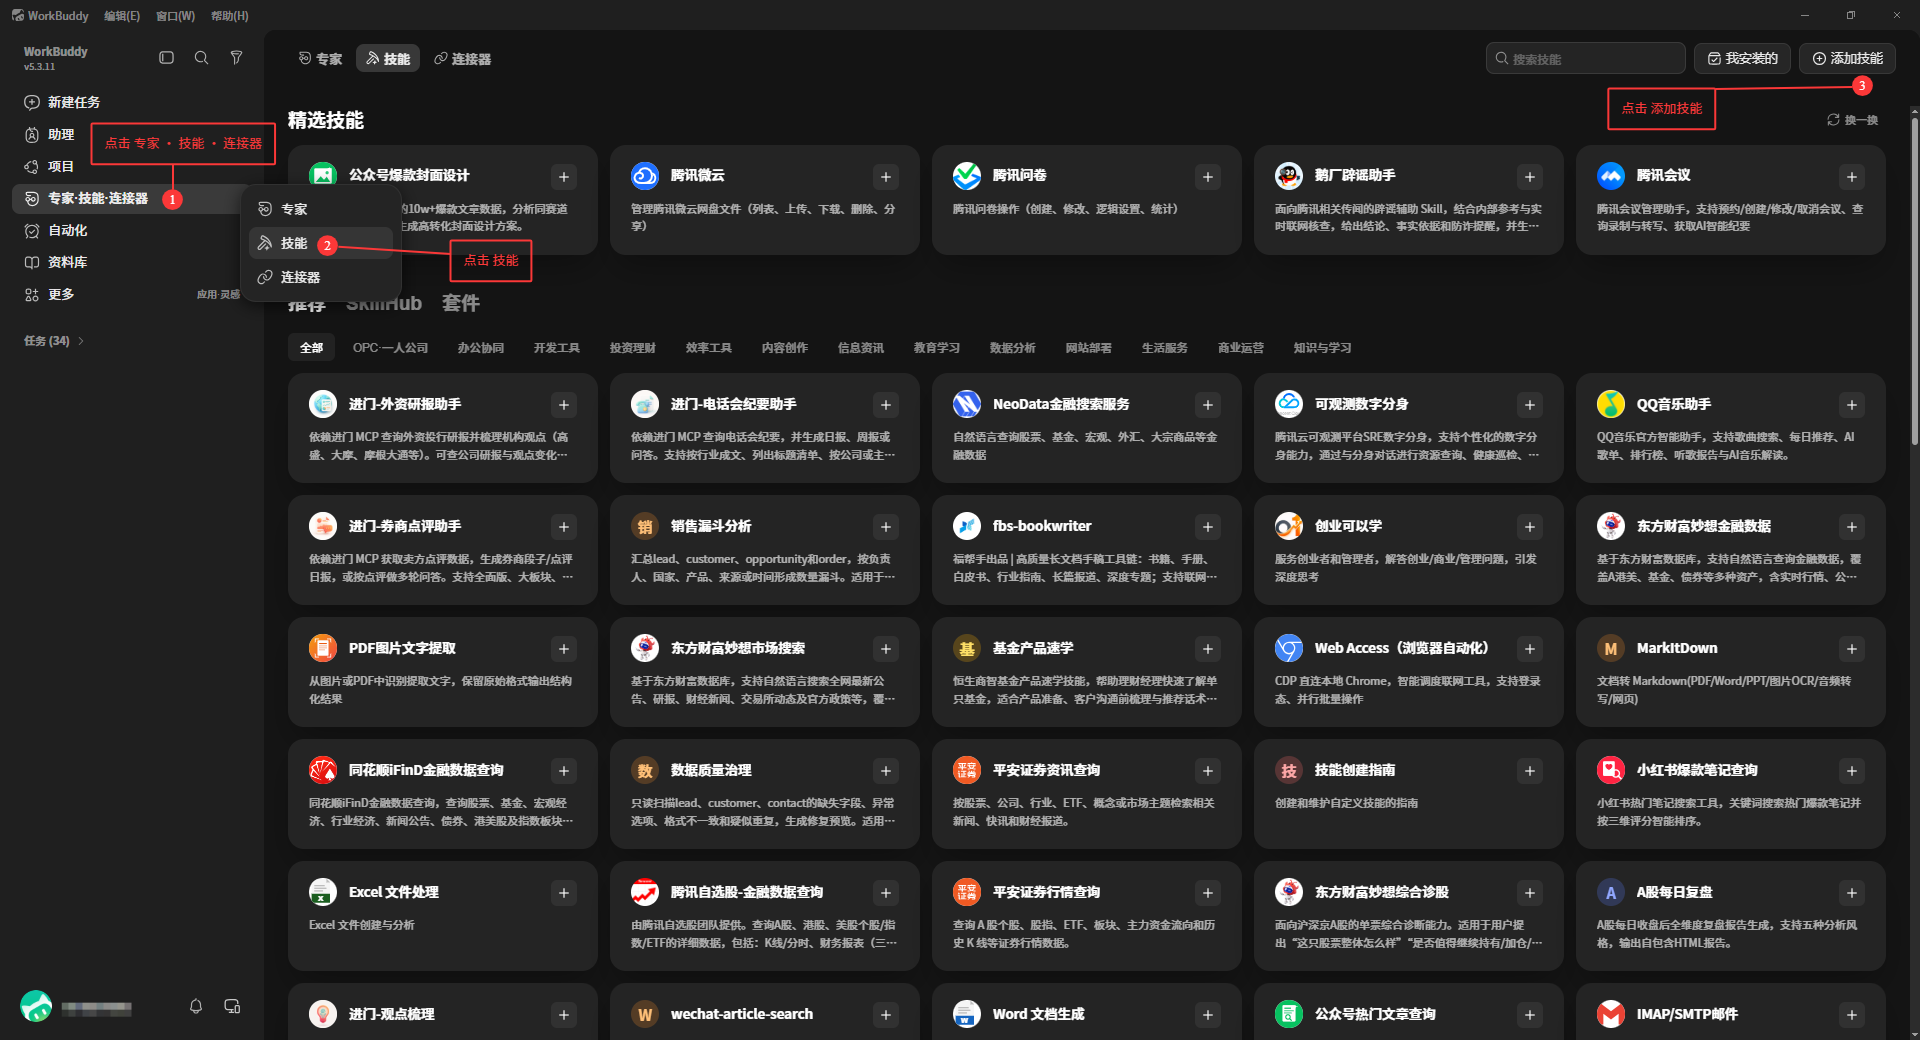The width and height of the screenshot is (1920, 1040).
Task: Expand the 任务 (34) section
Action: click(x=54, y=341)
